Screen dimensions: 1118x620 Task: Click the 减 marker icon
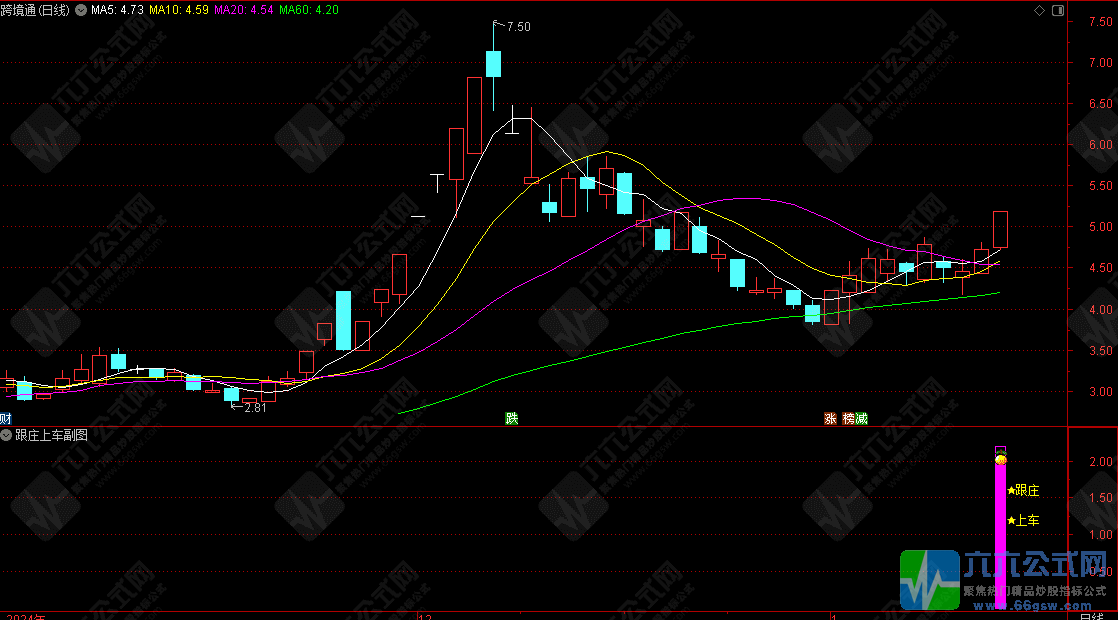[861, 419]
